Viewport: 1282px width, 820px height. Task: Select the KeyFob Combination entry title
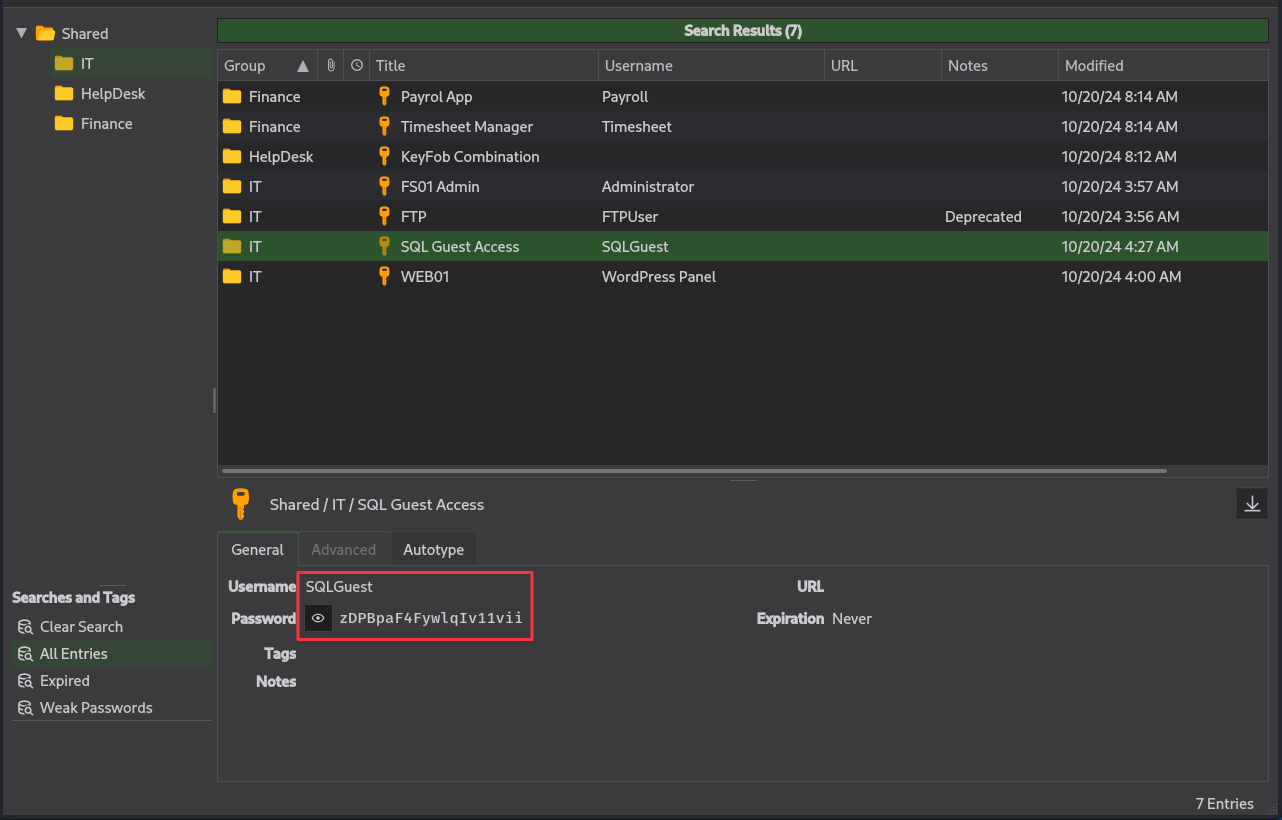(x=470, y=157)
